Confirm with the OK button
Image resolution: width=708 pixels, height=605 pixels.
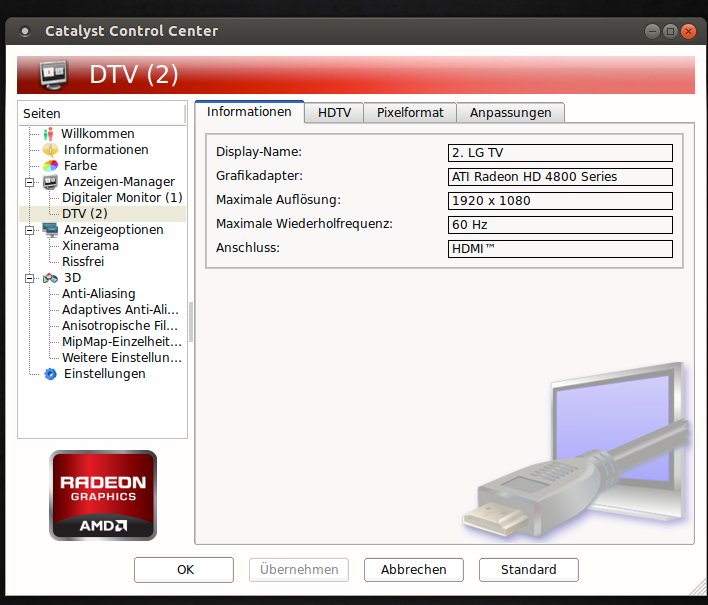pos(184,570)
